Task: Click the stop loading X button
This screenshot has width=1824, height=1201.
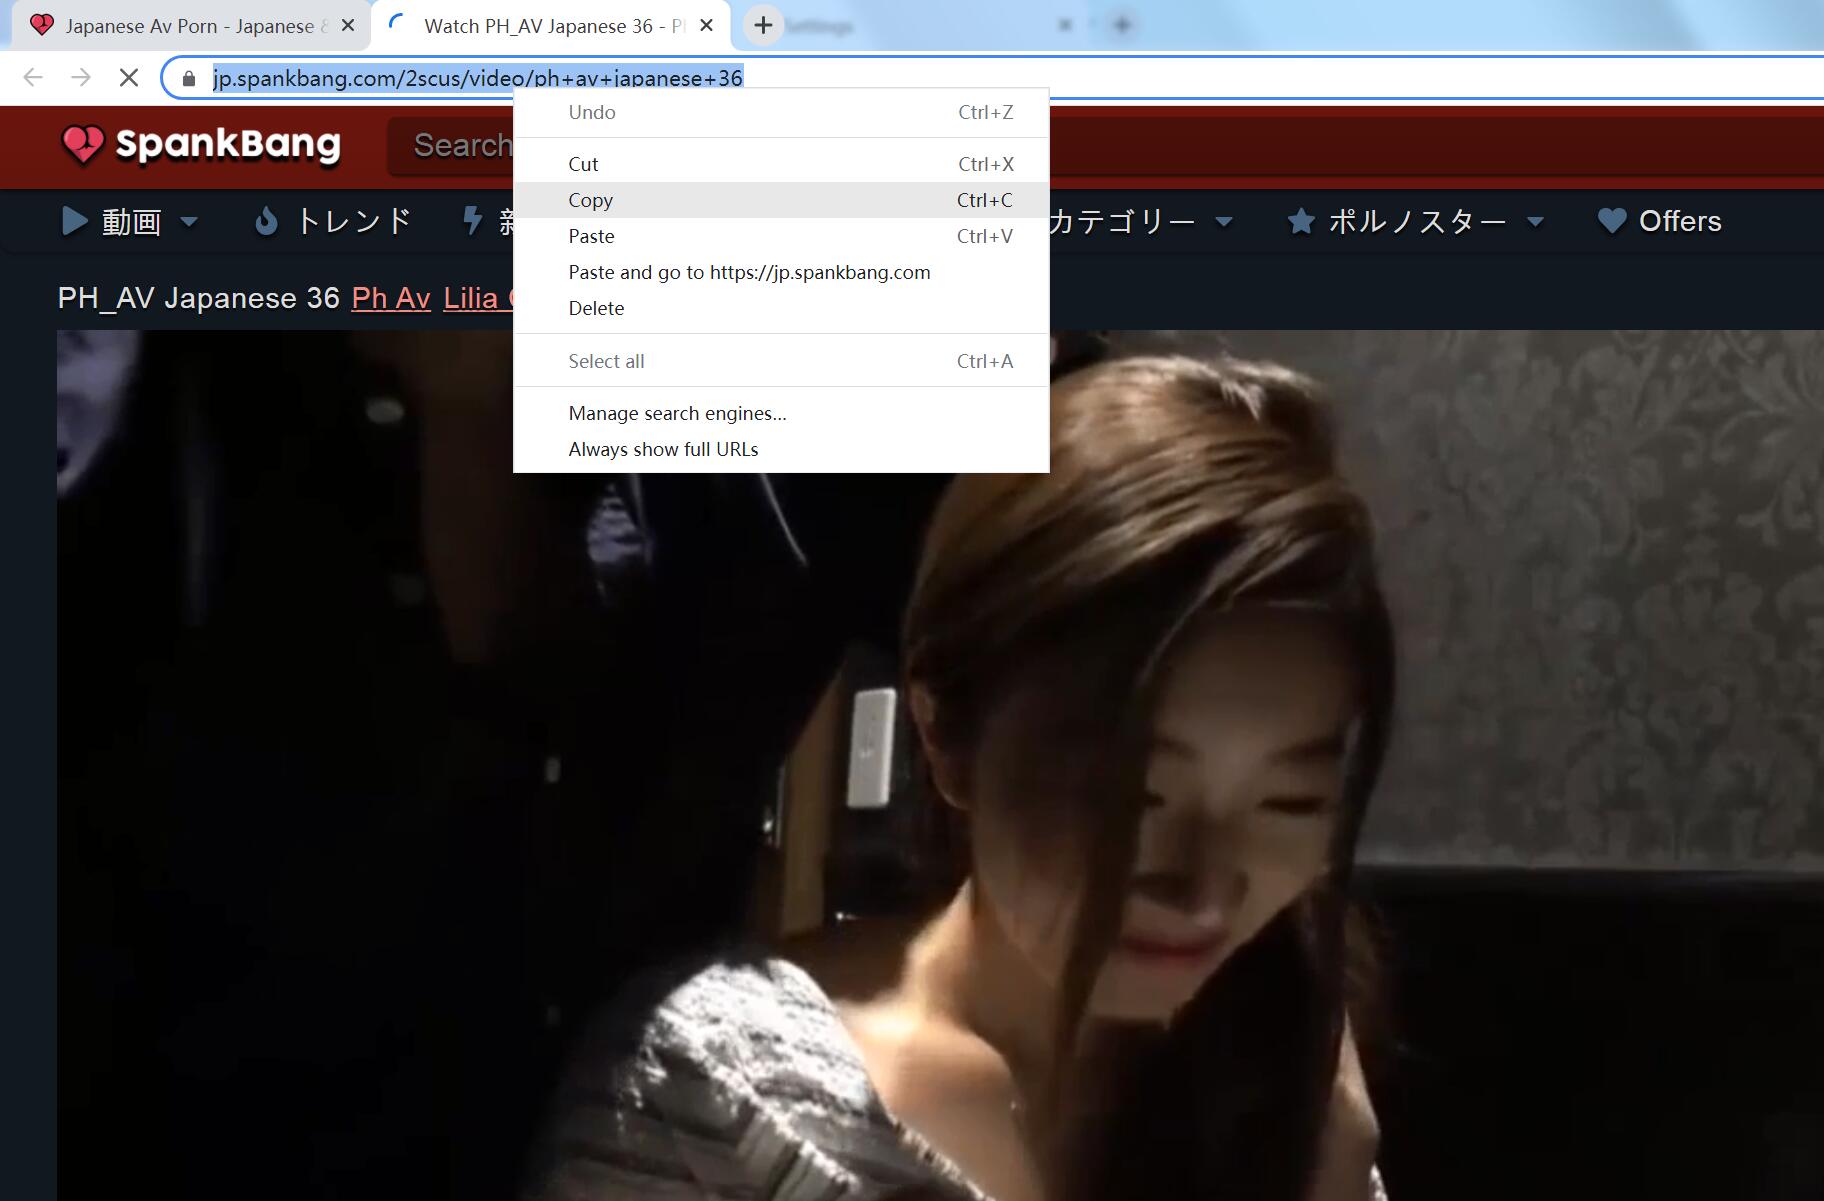Action: pyautogui.click(x=129, y=77)
